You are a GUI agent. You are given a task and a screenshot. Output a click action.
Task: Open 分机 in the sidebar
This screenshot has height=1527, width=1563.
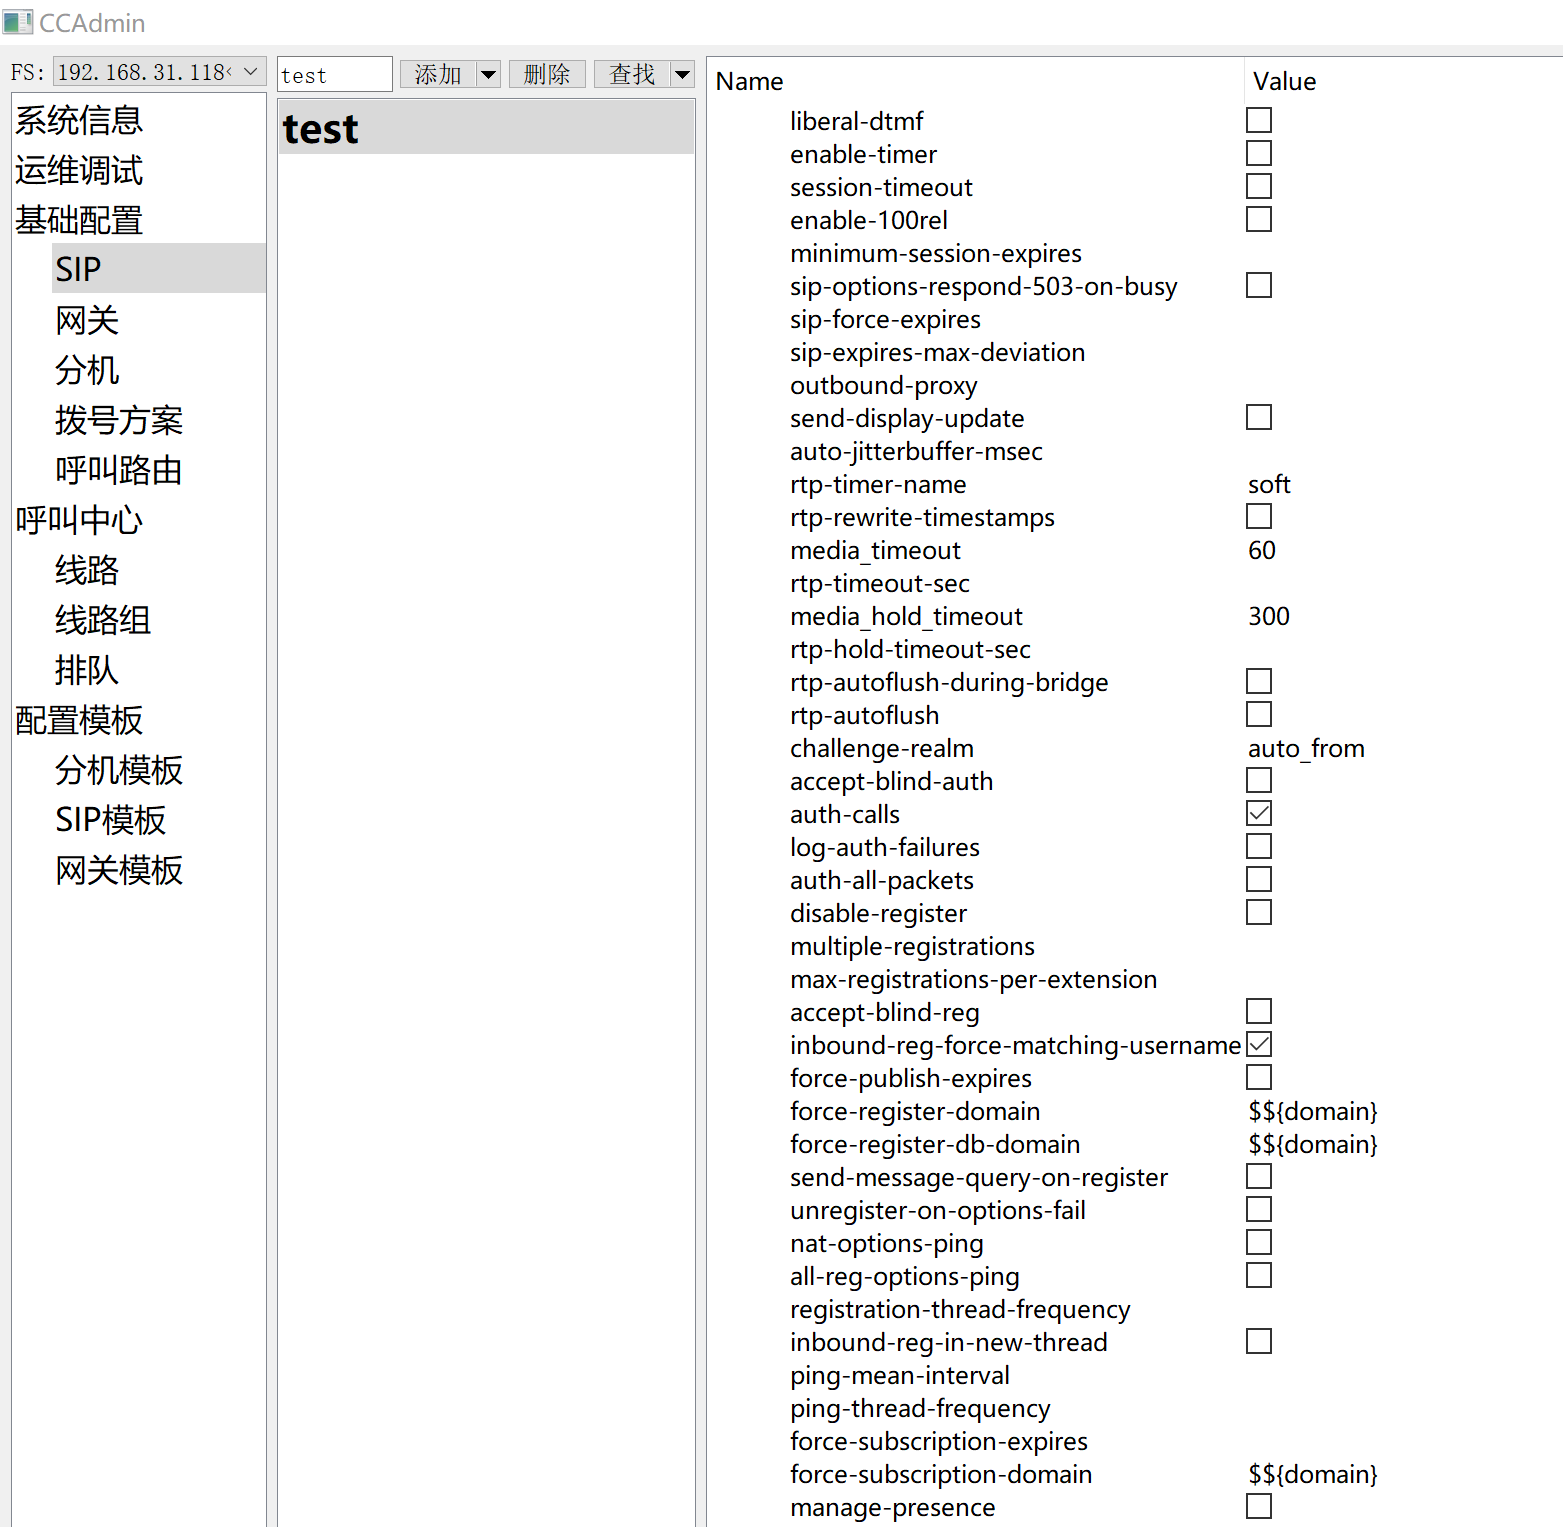pos(87,370)
